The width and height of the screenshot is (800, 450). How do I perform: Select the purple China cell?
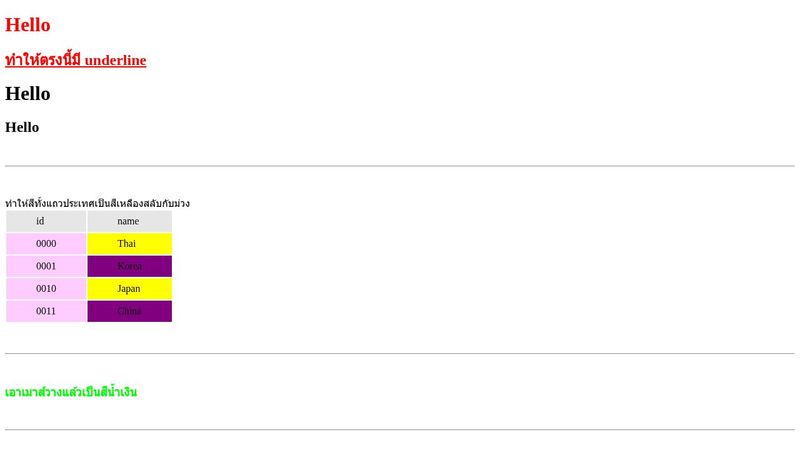(x=129, y=311)
